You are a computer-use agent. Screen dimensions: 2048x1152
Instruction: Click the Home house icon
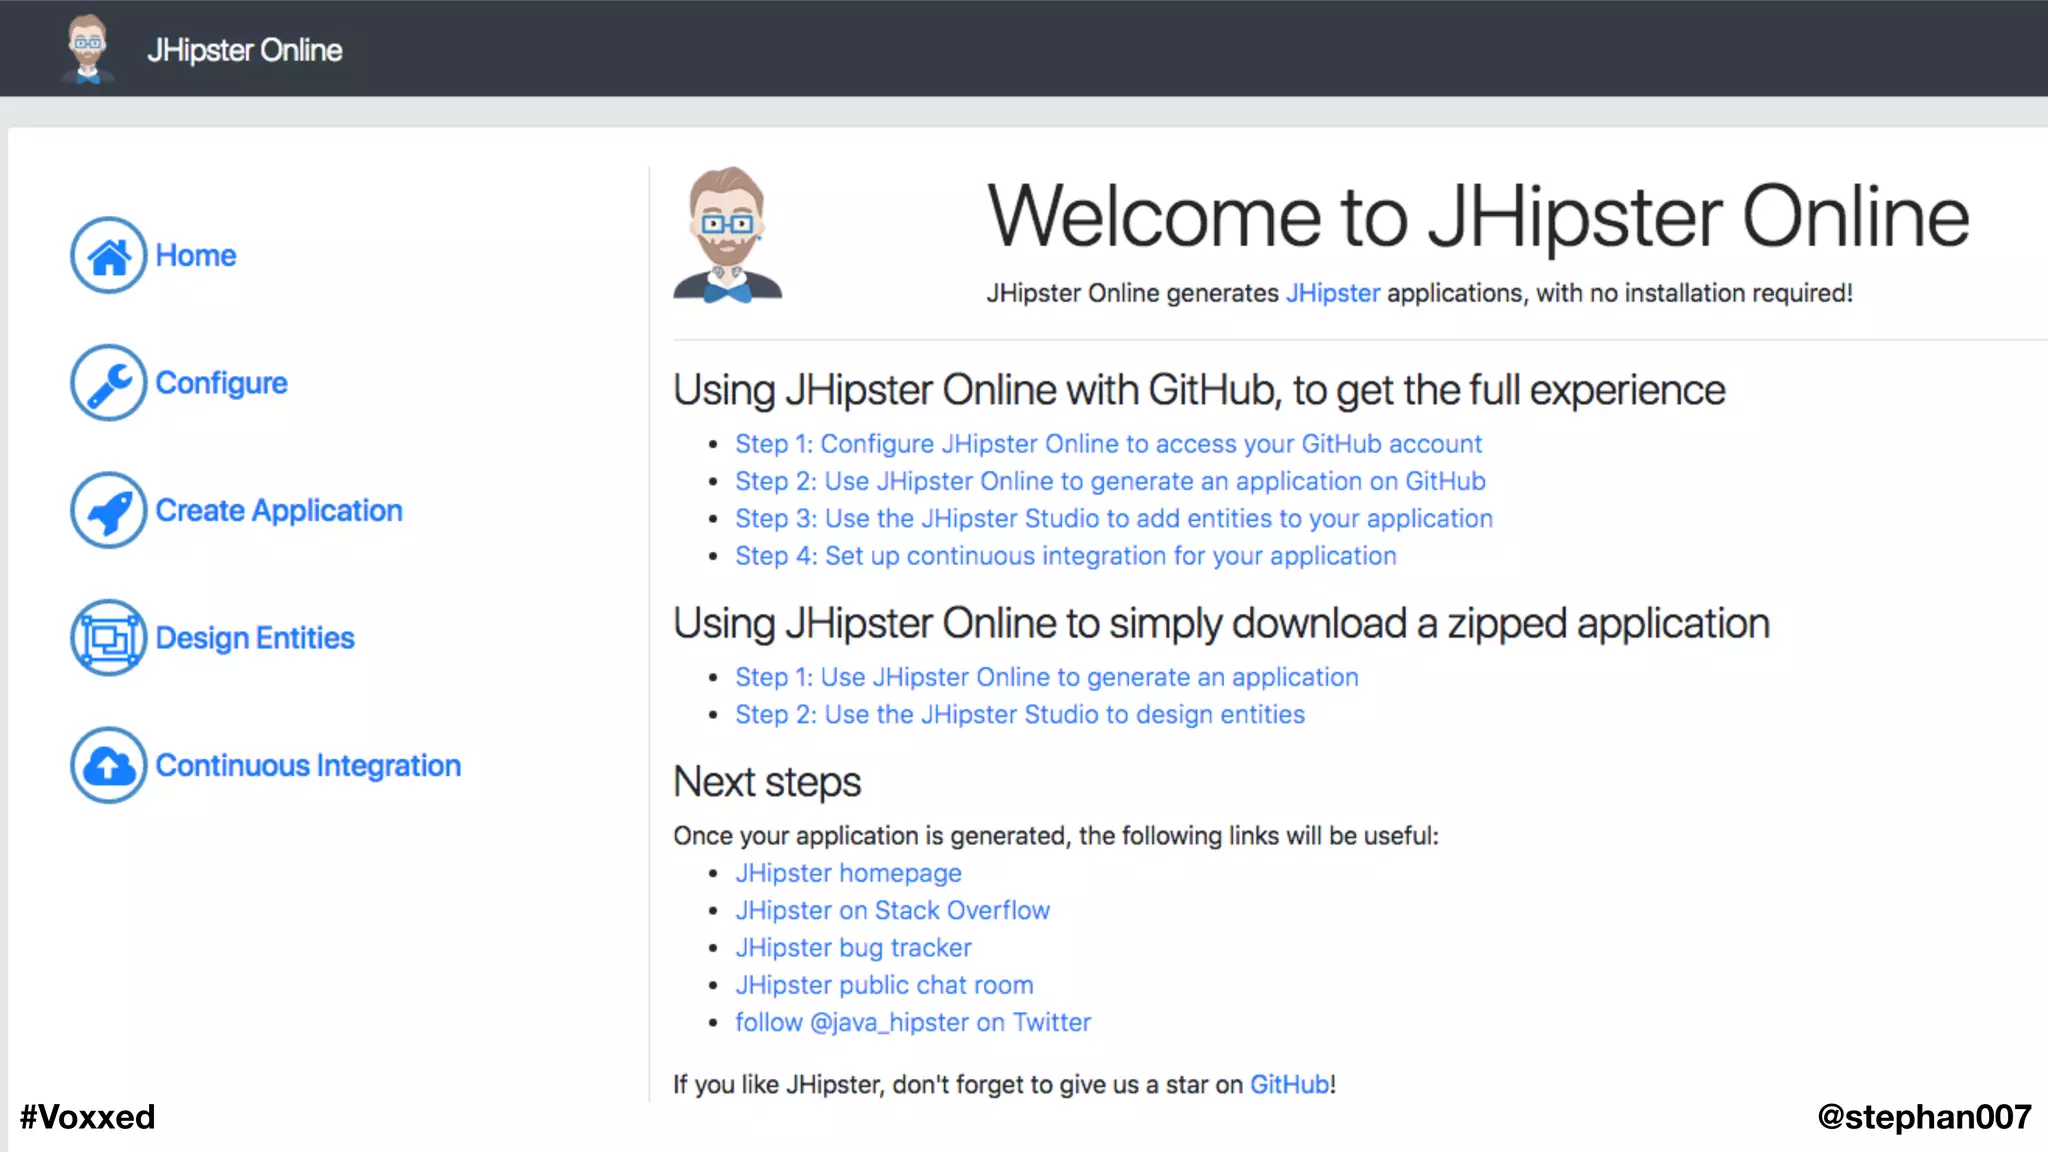[x=109, y=255]
